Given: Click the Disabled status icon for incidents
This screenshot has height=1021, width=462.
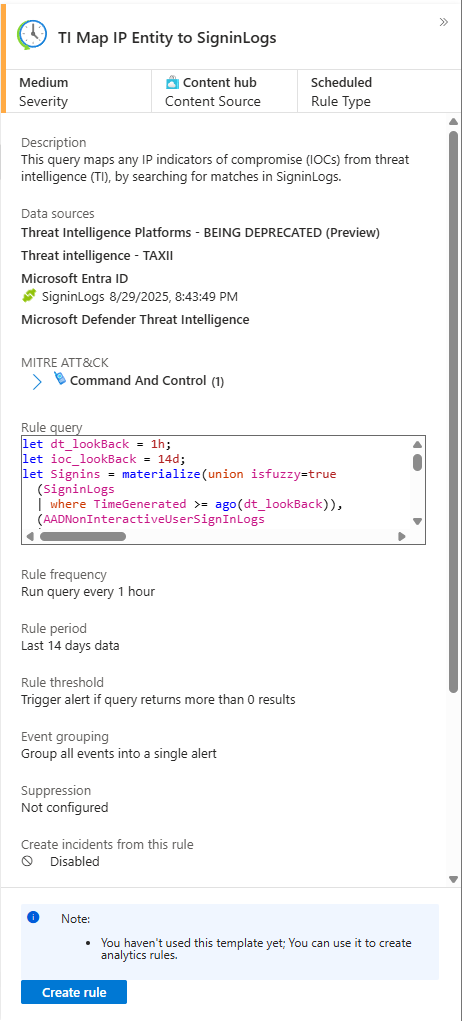Looking at the screenshot, I should coord(27,861).
